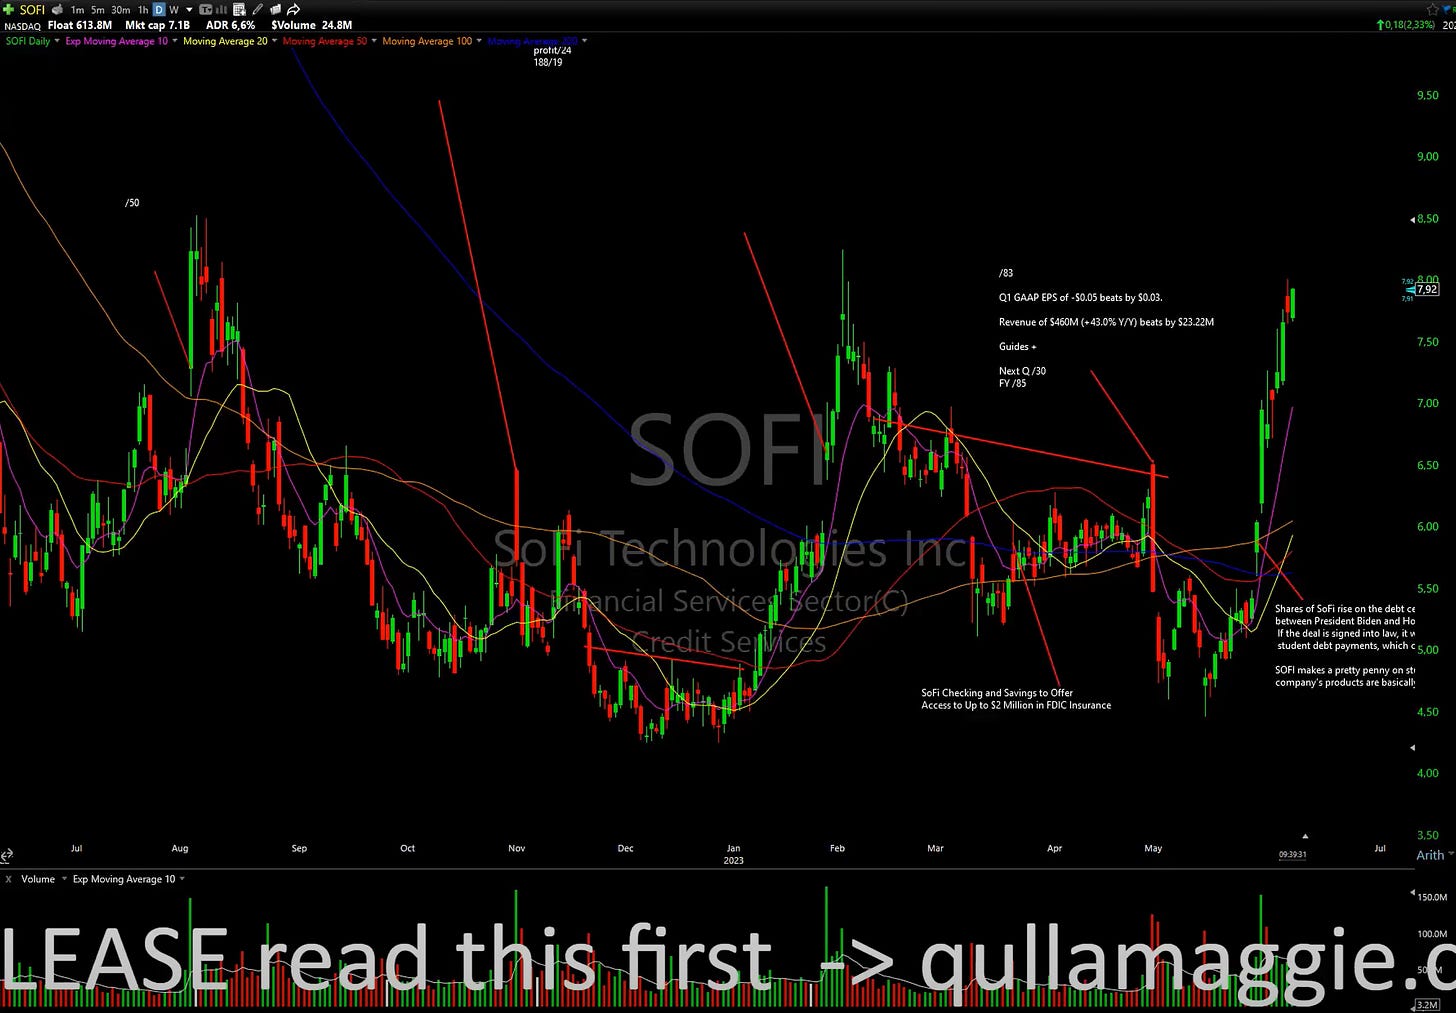Click the Moving Average 100 legend label
The width and height of the screenshot is (1456, 1013).
pos(427,41)
